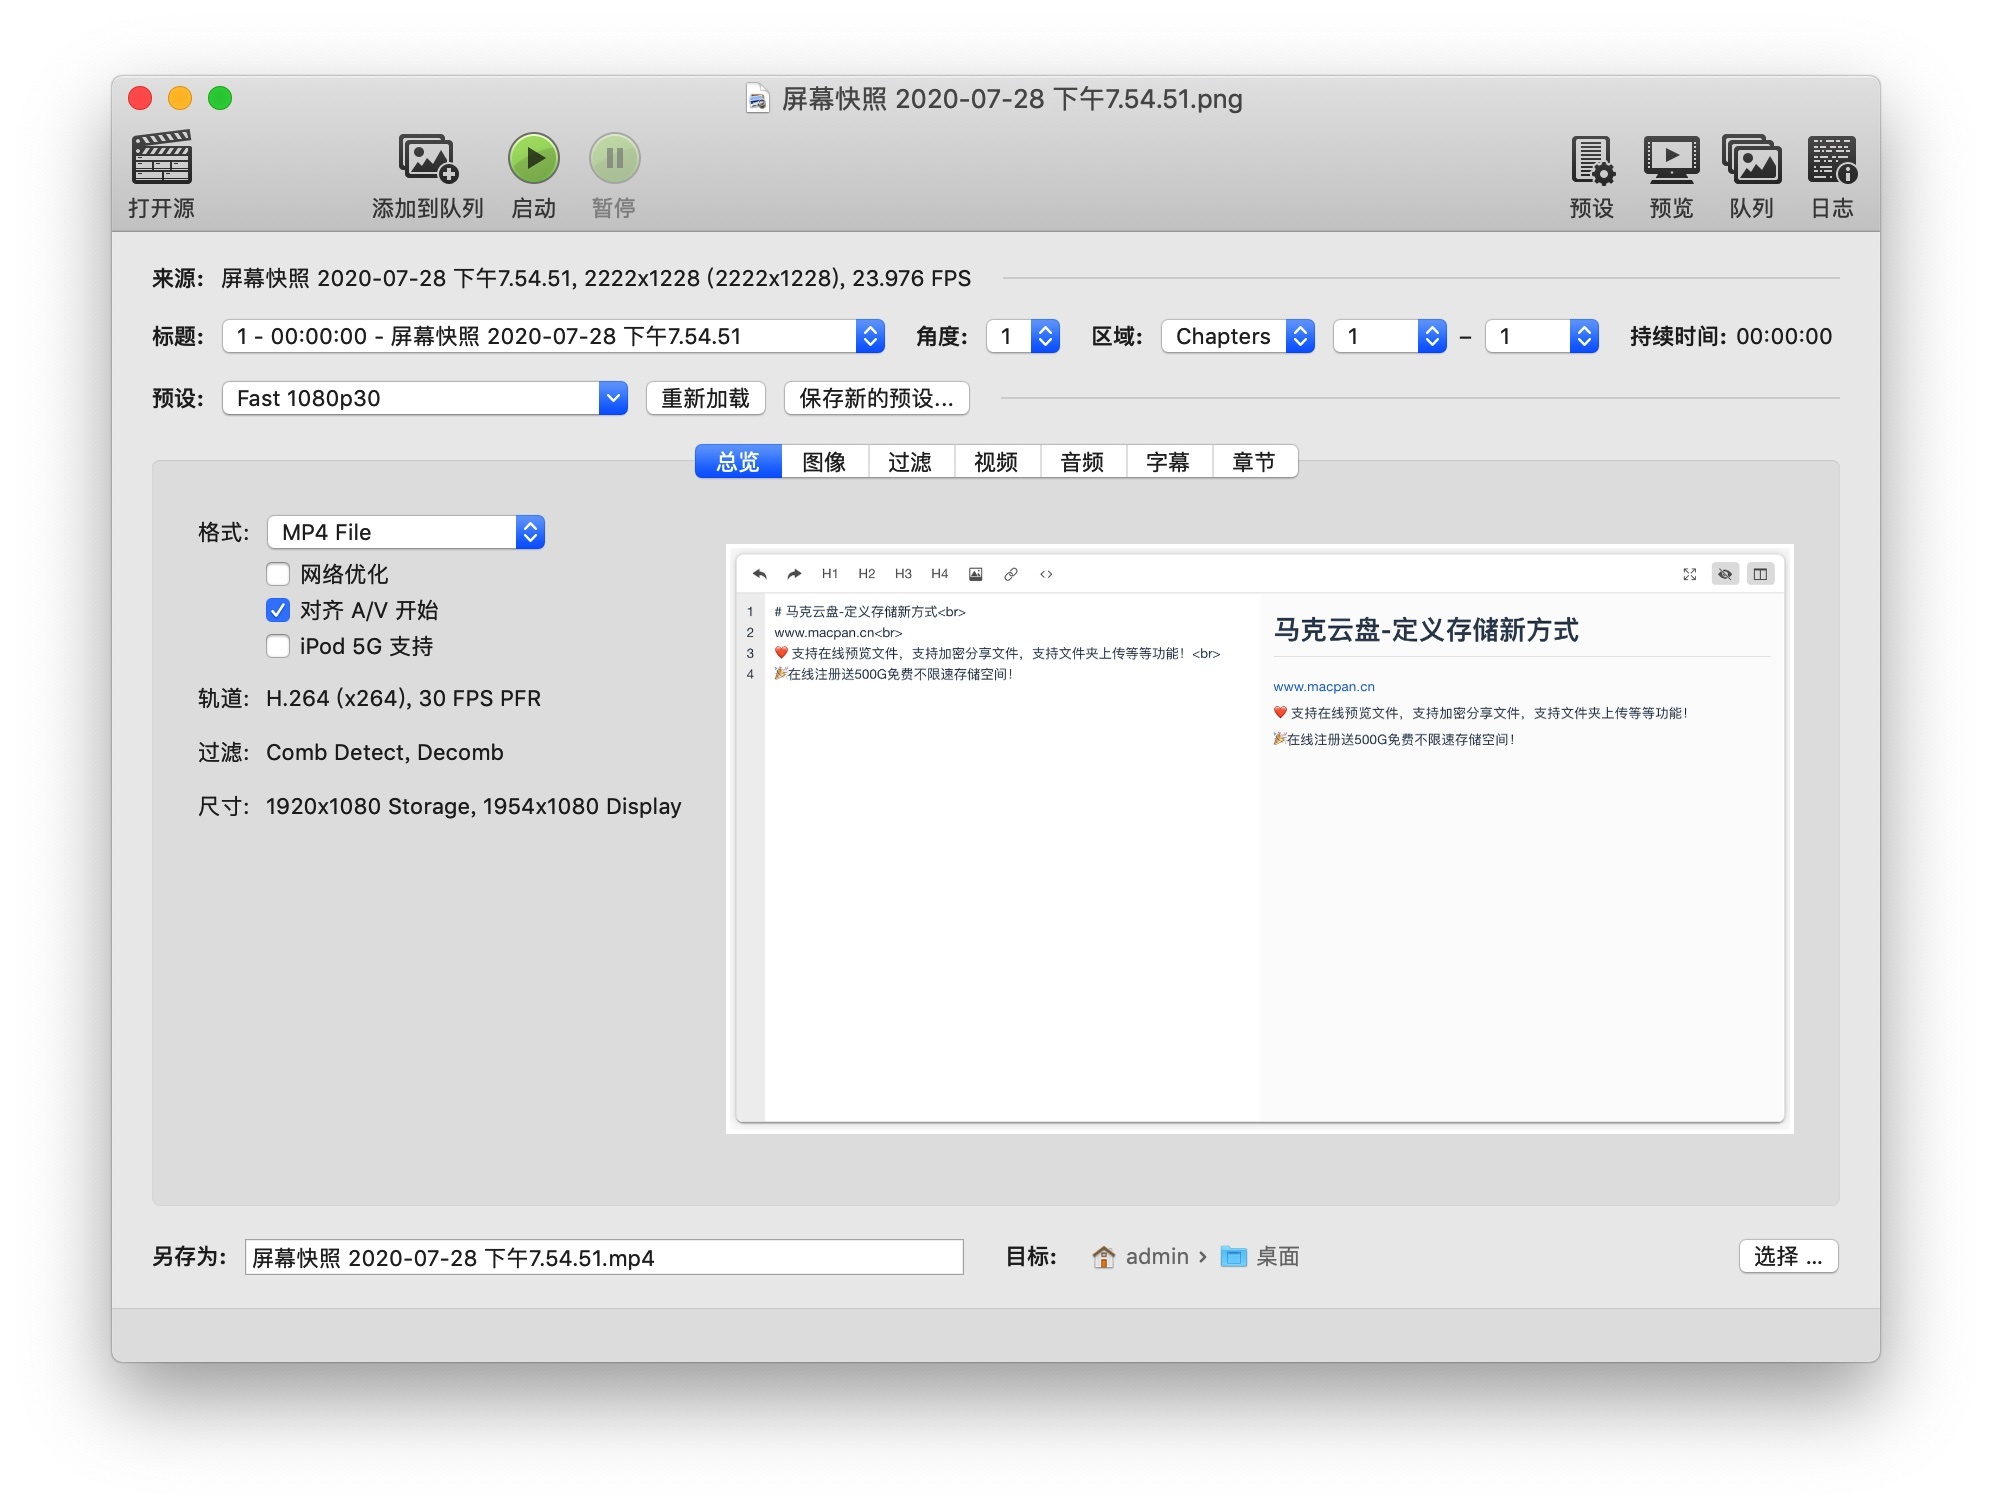Open the Preview window icon
1992x1510 pixels.
(x=1671, y=159)
